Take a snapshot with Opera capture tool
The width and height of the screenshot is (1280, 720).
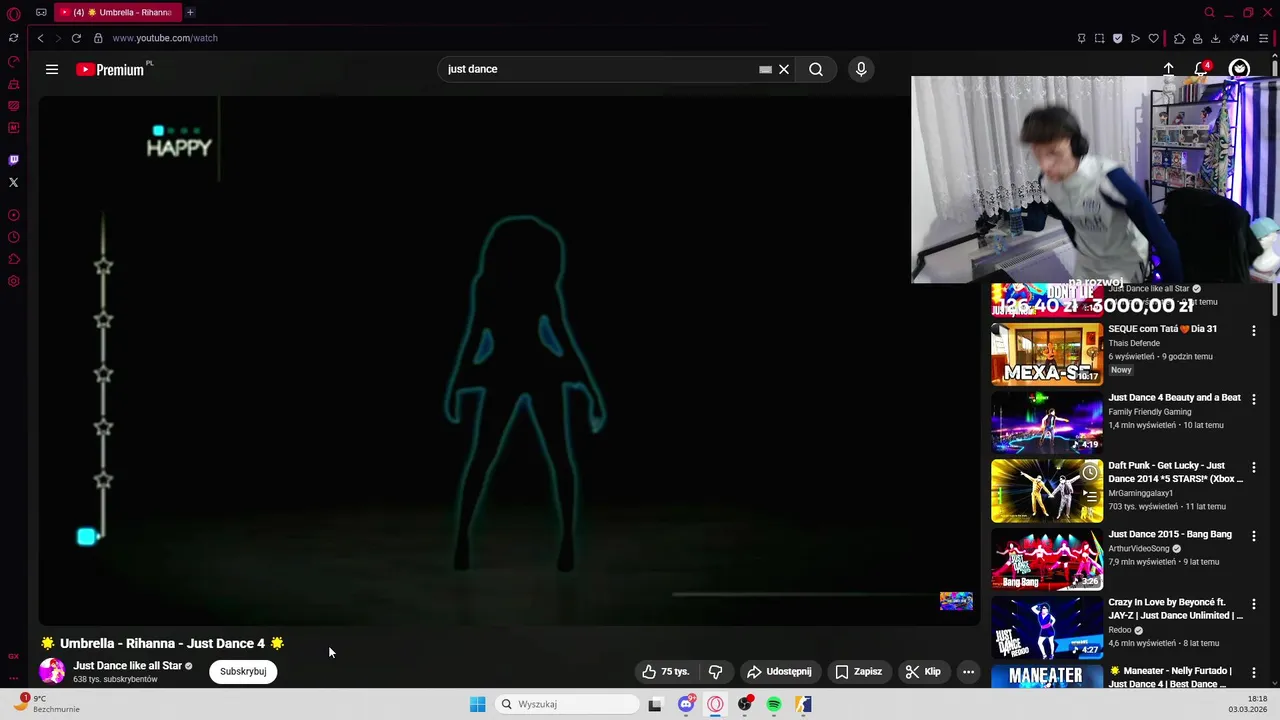tap(1099, 38)
